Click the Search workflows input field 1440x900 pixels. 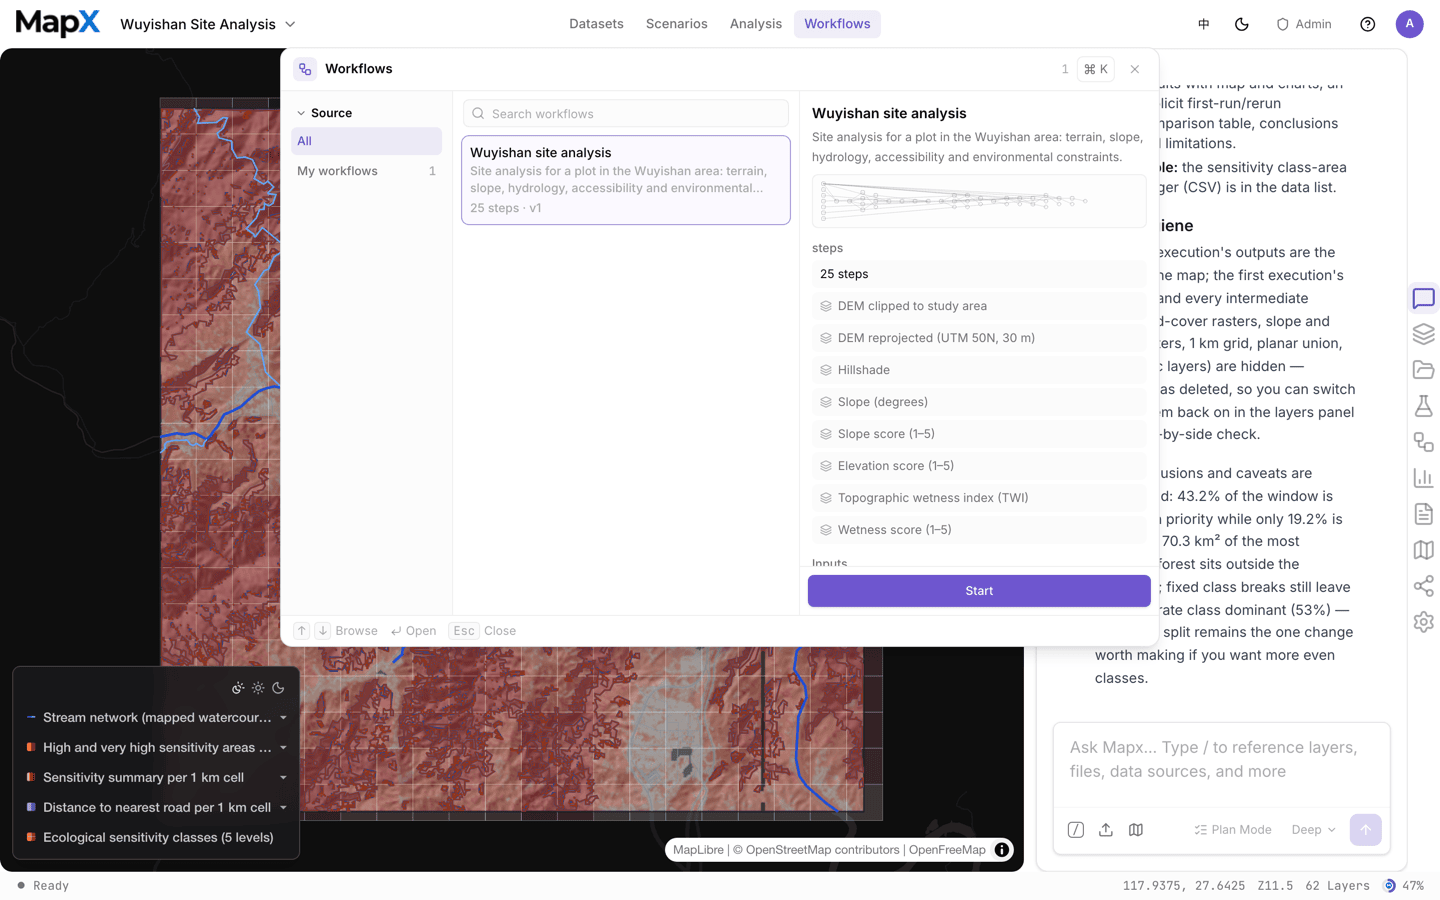click(626, 114)
